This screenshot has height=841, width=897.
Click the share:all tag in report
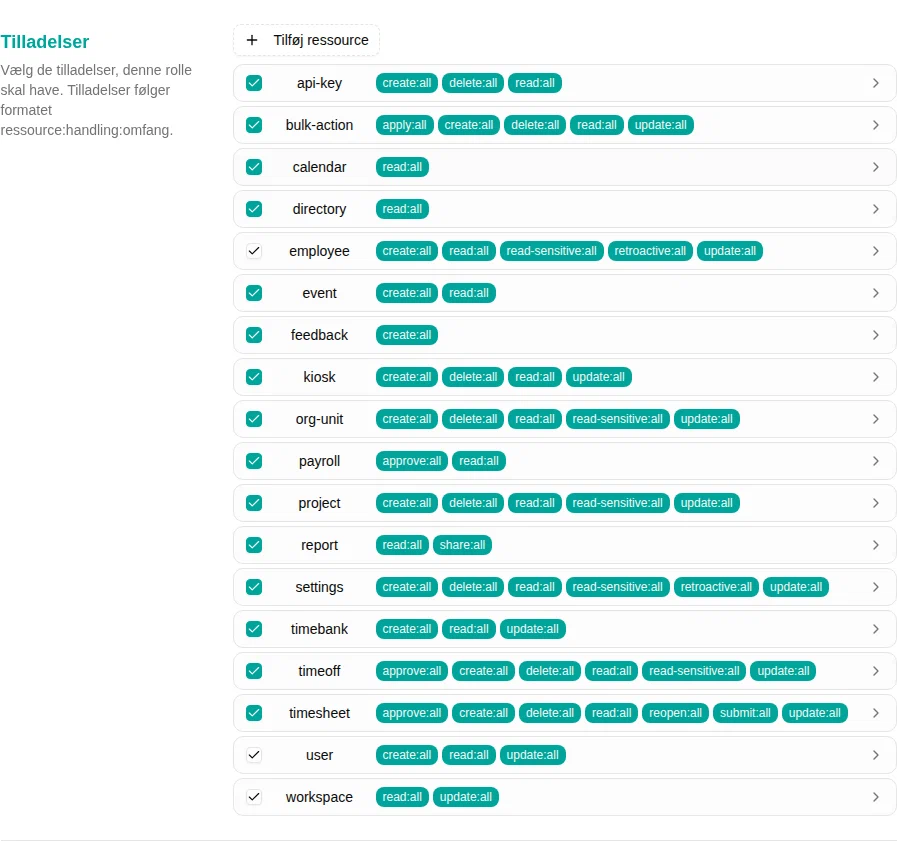(x=462, y=545)
